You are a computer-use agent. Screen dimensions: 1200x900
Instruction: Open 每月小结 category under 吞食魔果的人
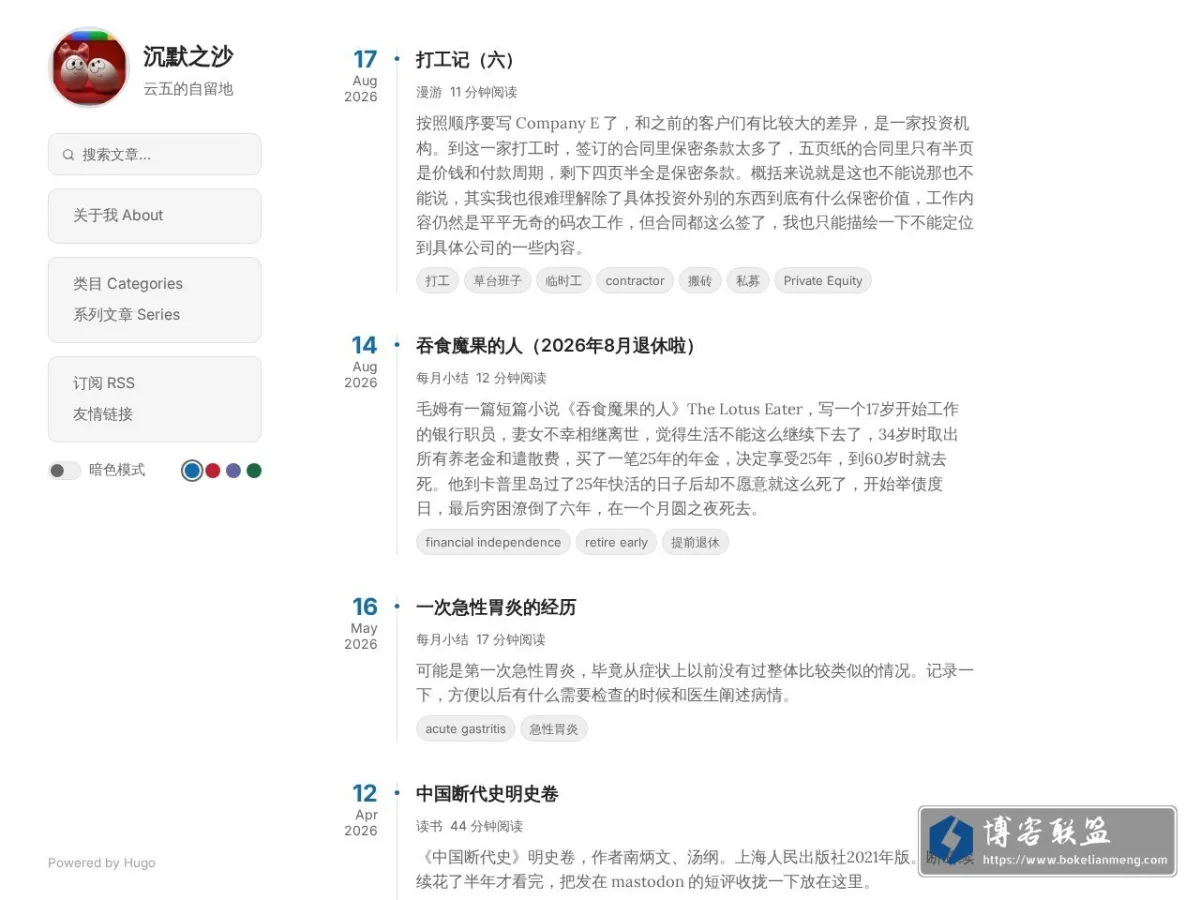442,378
